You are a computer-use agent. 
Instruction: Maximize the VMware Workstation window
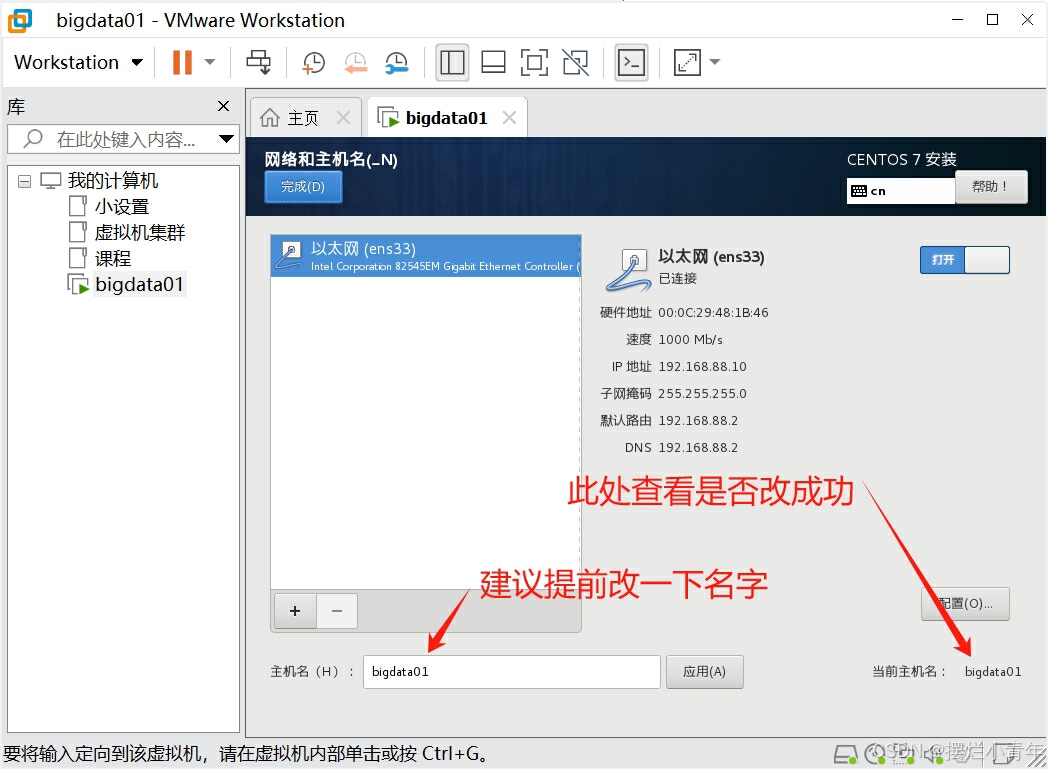tap(993, 19)
